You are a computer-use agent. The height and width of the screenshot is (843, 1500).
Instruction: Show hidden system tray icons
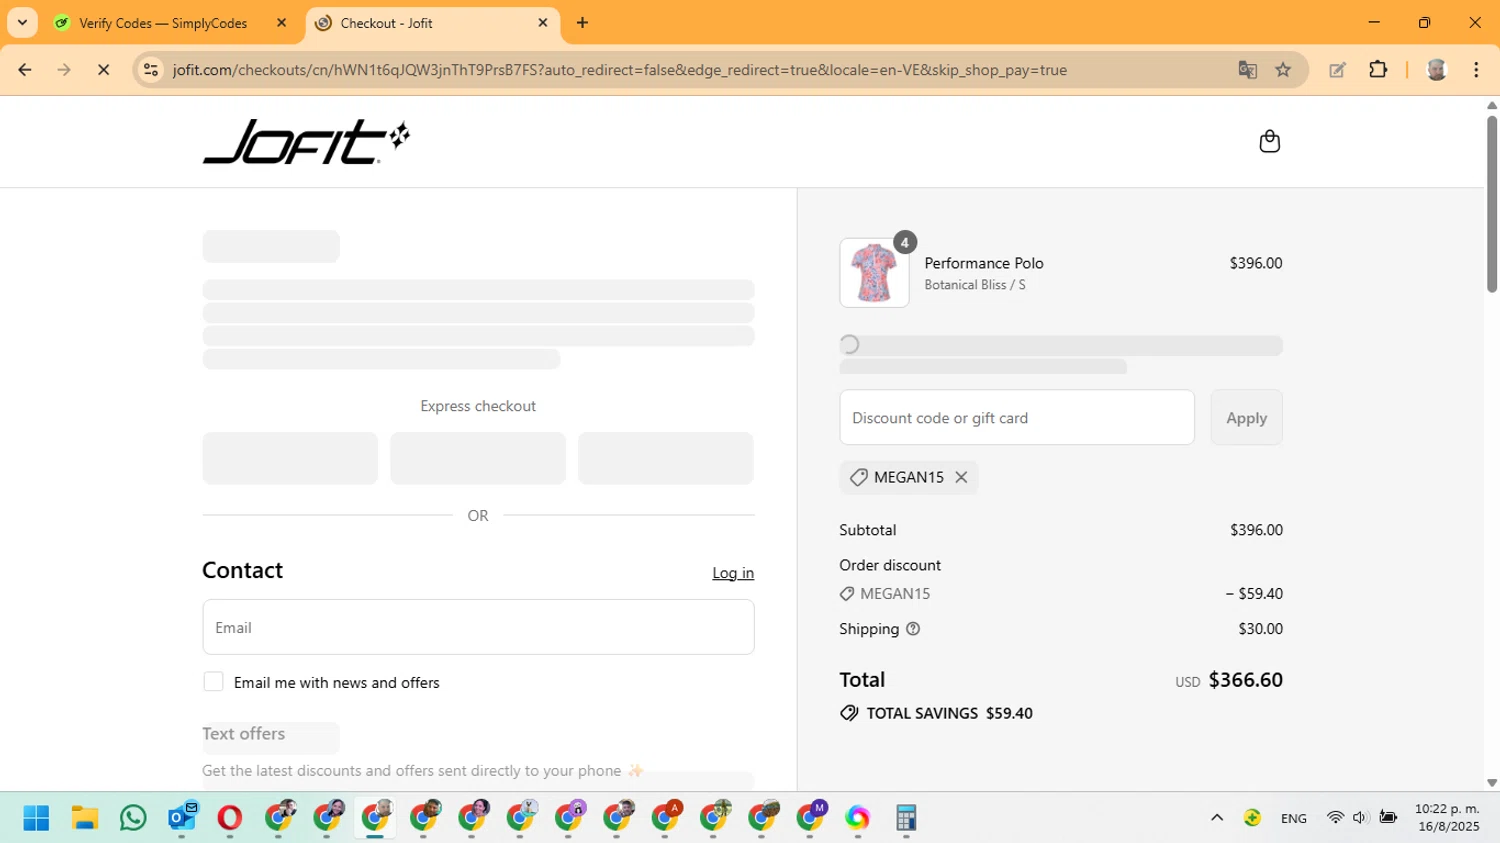pos(1217,818)
